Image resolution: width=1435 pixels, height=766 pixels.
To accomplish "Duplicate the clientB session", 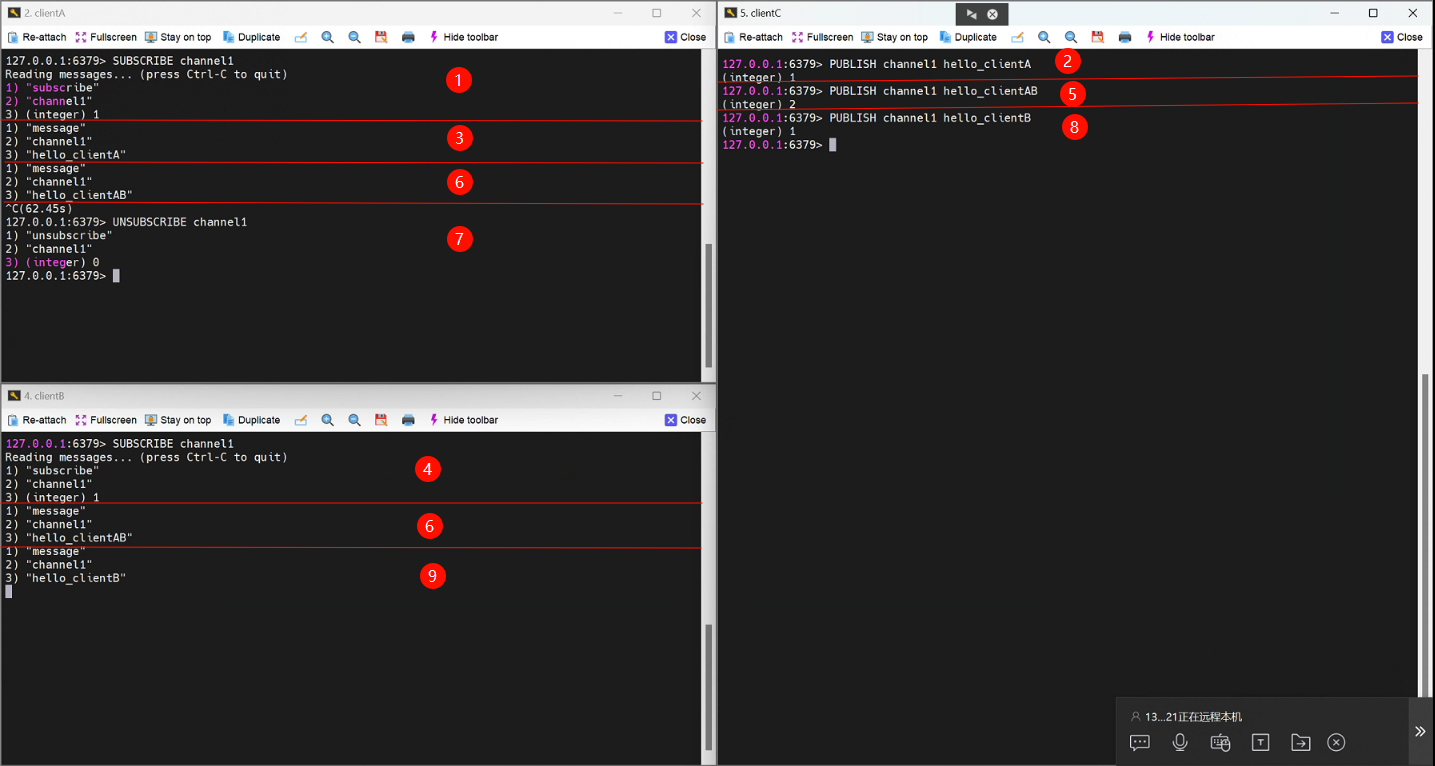I will click(251, 420).
